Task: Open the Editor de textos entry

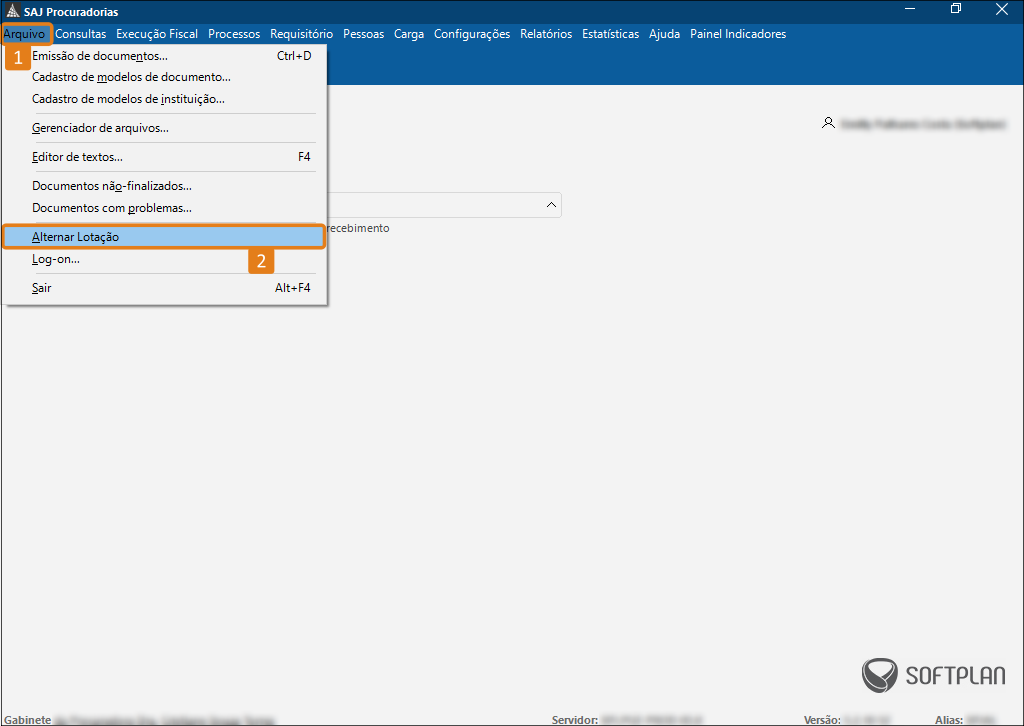Action: click(78, 157)
